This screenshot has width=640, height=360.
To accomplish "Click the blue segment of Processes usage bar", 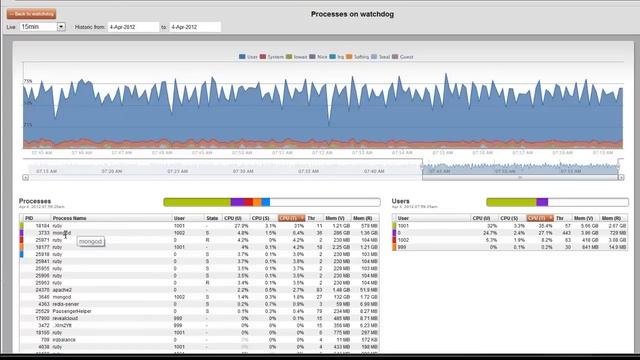I will [266, 202].
